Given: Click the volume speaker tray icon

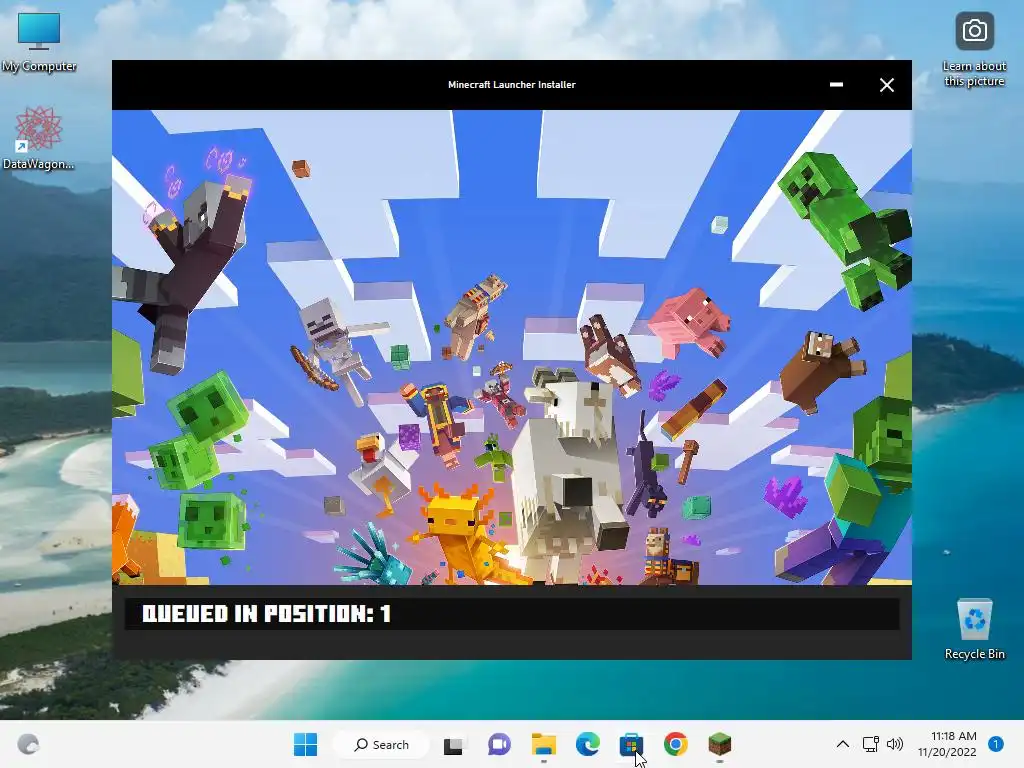Looking at the screenshot, I should [895, 744].
